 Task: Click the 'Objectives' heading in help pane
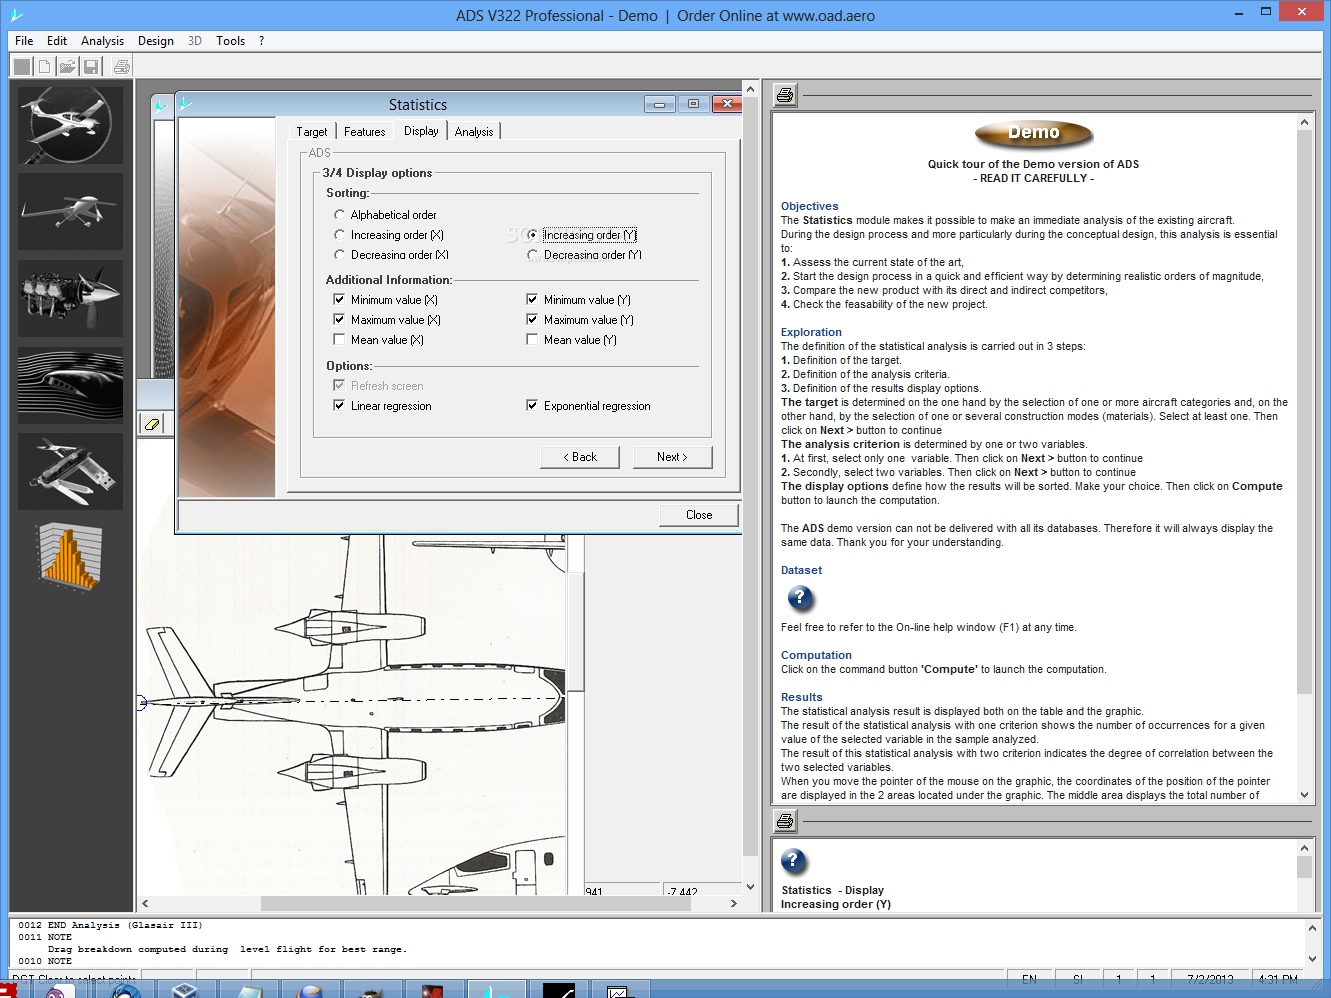[809, 206]
